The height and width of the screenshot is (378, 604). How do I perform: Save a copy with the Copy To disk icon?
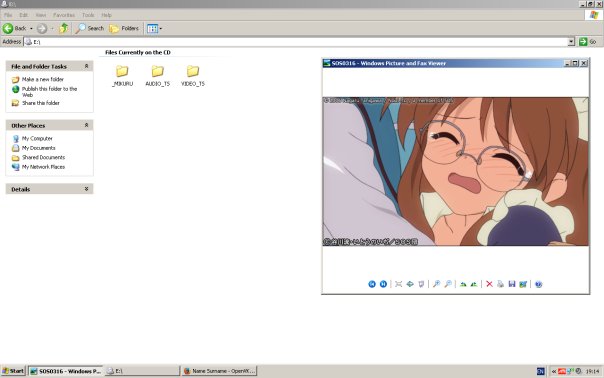(x=512, y=284)
